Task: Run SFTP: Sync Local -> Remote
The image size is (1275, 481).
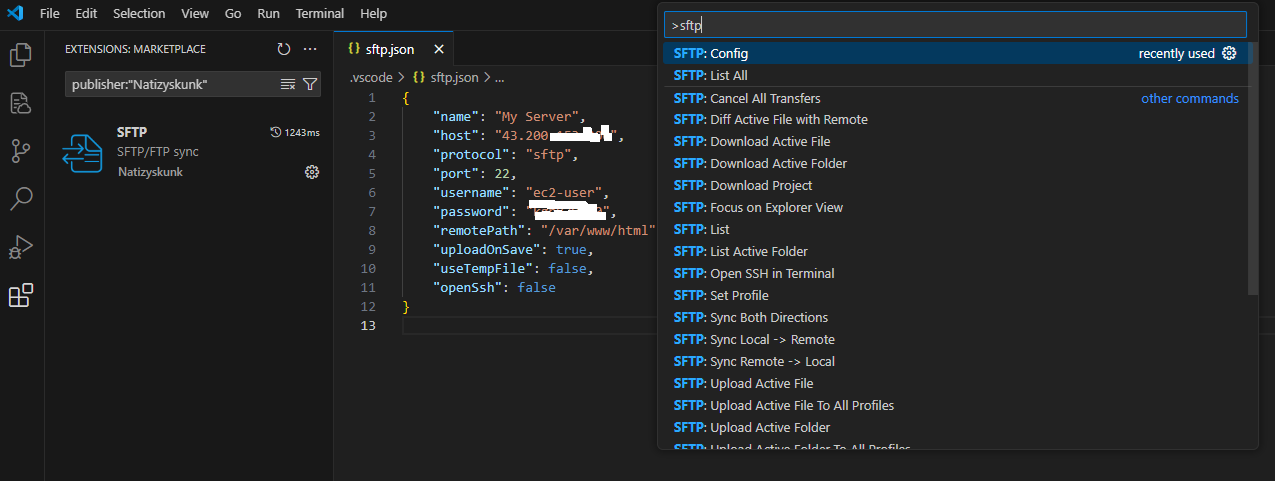Action: pos(955,339)
